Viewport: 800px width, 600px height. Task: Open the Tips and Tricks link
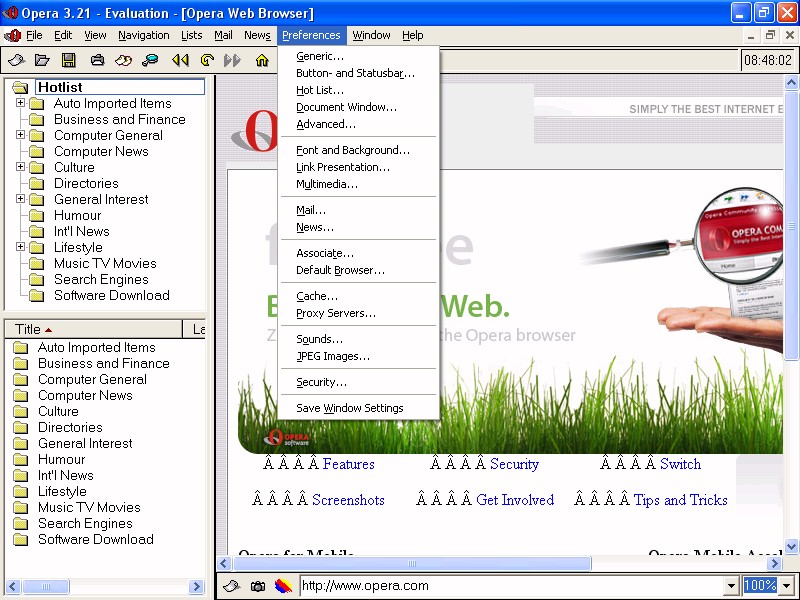[681, 500]
